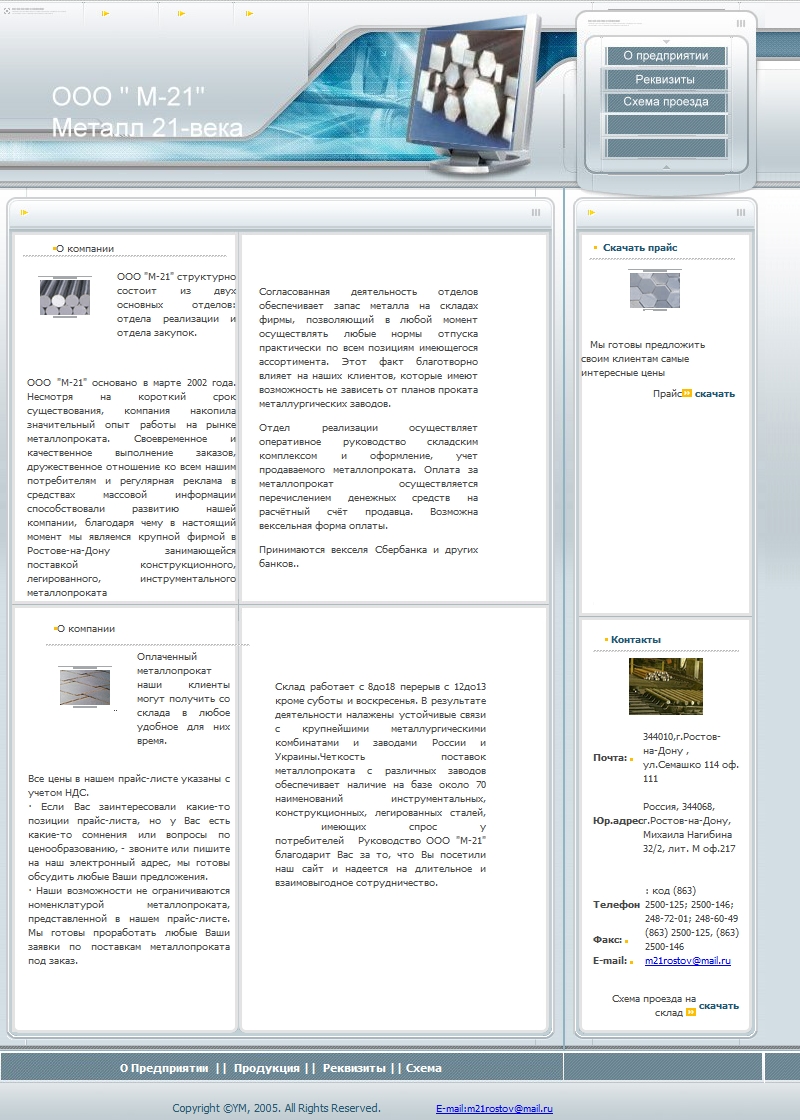Viewport: 800px width, 1120px height.
Task: Download the price list via скачать link
Action: (x=714, y=394)
